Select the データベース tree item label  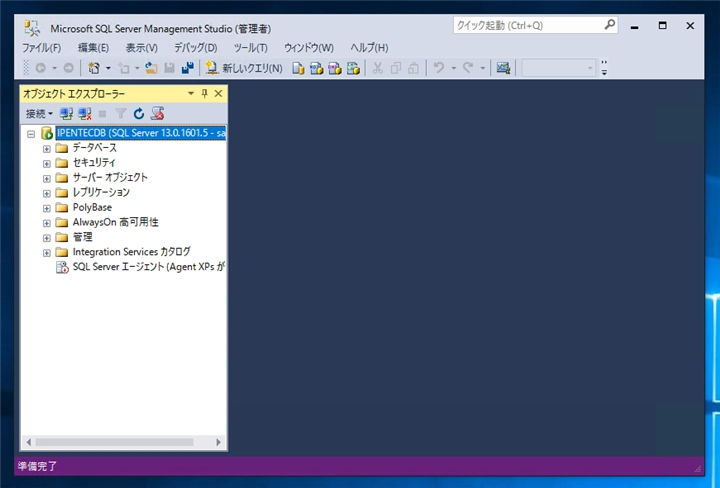[x=95, y=148]
